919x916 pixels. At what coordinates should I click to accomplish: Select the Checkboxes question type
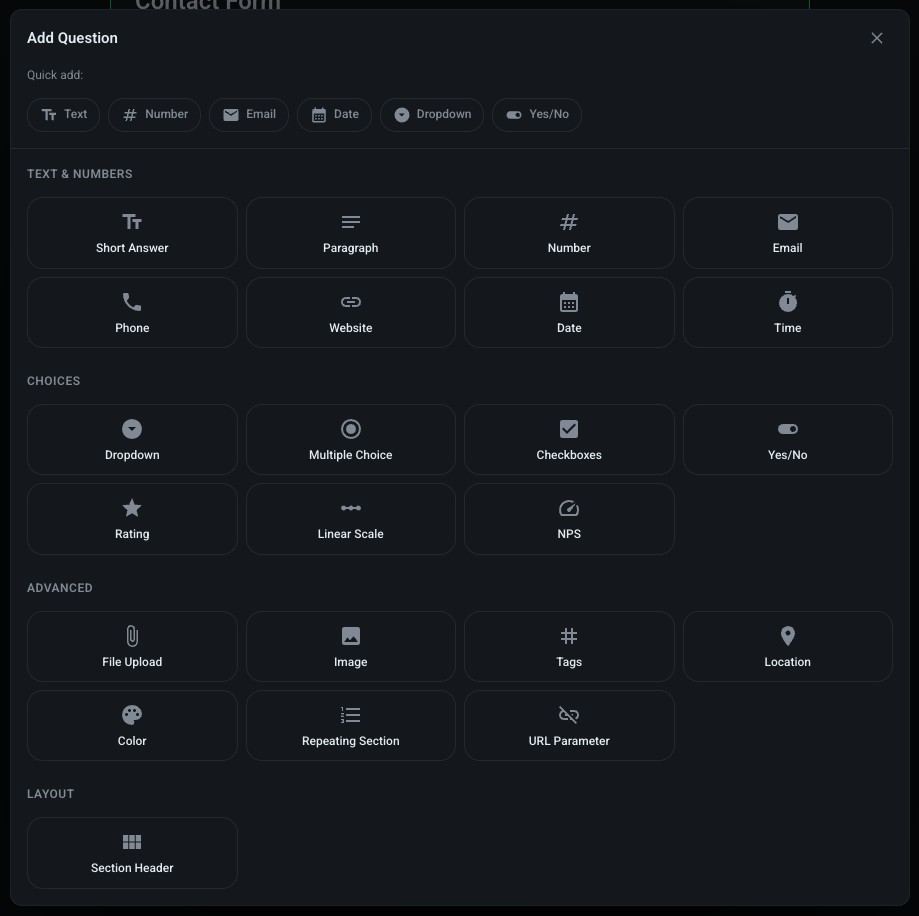pos(568,439)
